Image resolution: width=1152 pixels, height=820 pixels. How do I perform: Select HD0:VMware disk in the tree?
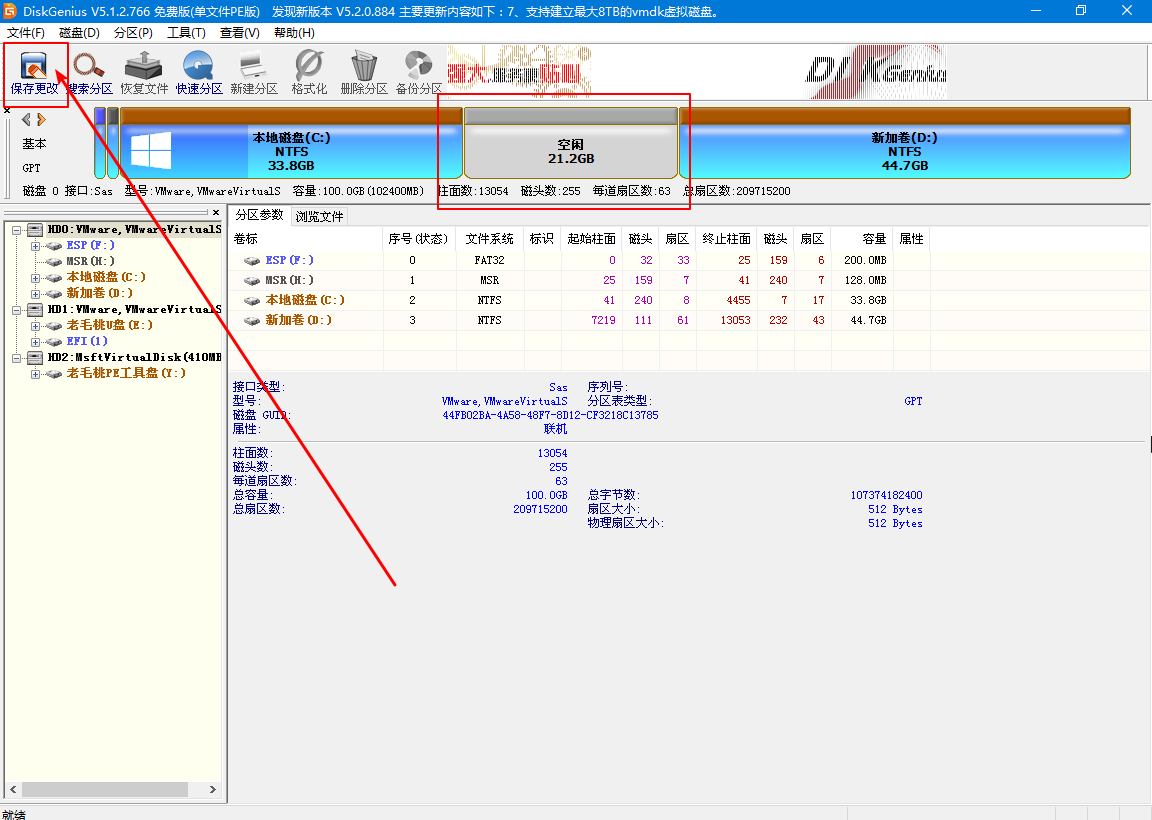coord(134,229)
